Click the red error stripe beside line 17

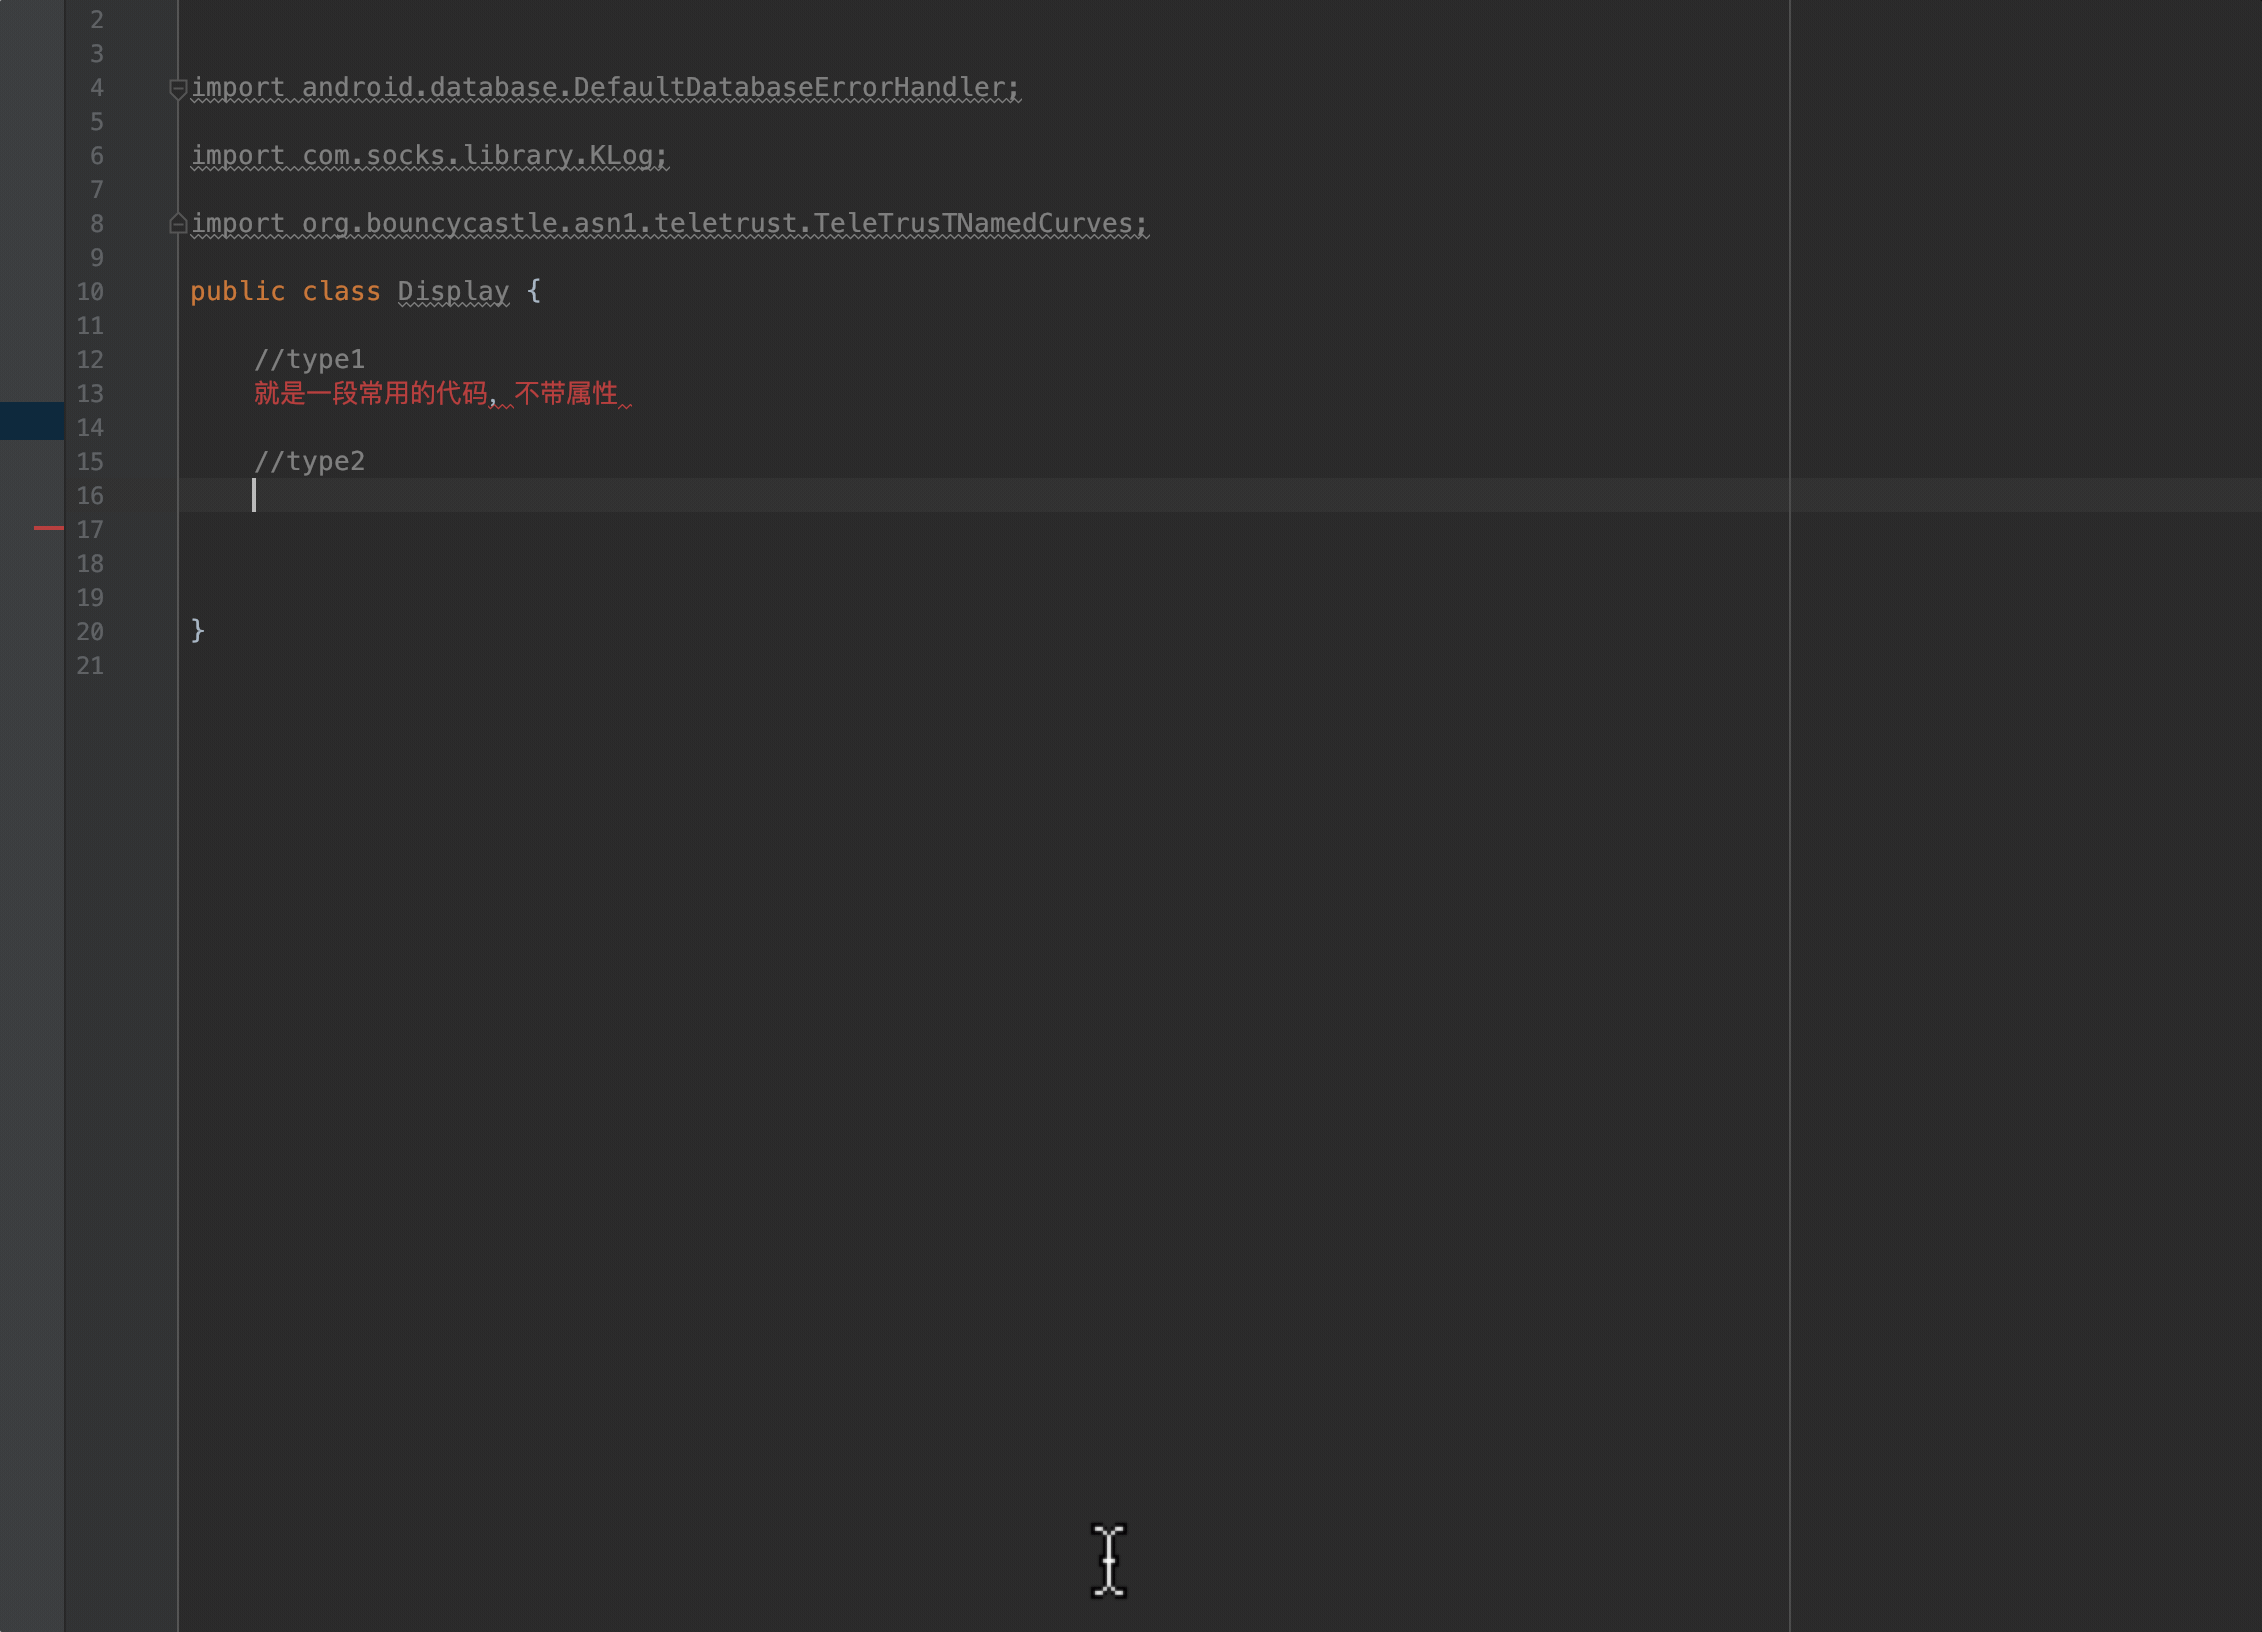pyautogui.click(x=48, y=528)
